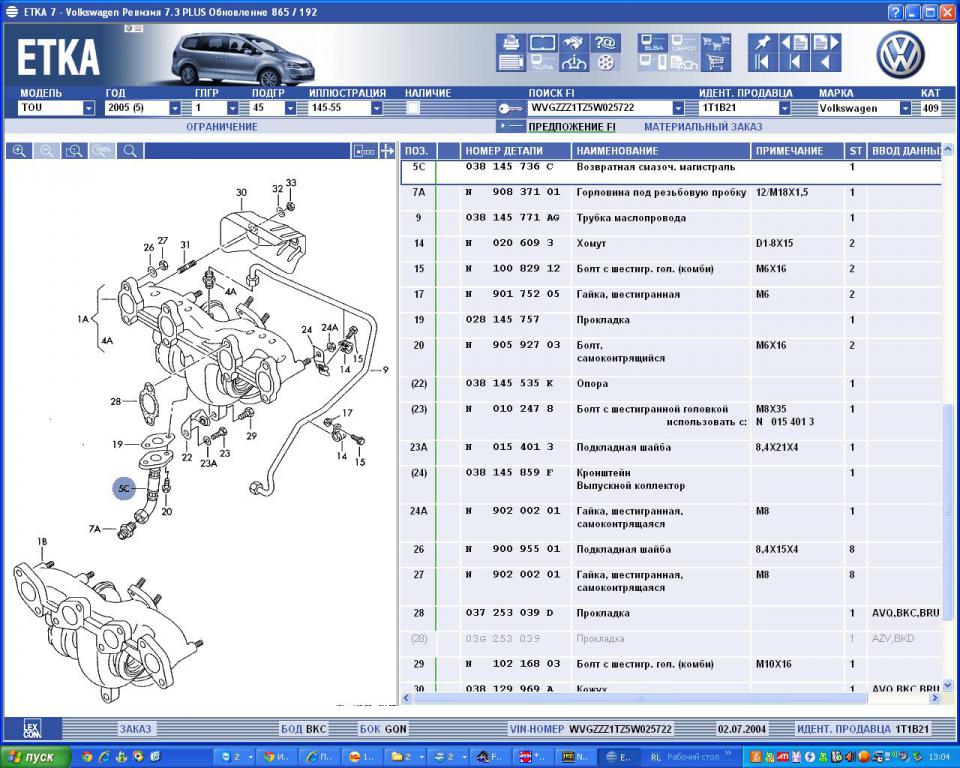Click the highlighted 5C callout in the diagram
960x768 pixels.
[124, 488]
